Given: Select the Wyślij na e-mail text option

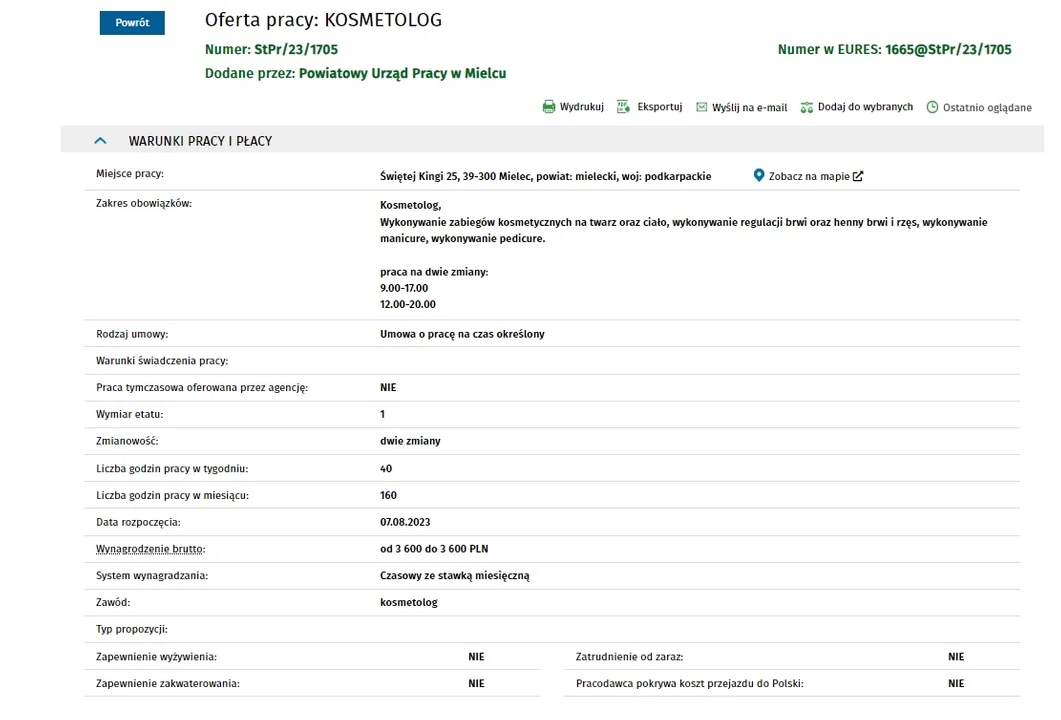Looking at the screenshot, I should click(x=749, y=108).
